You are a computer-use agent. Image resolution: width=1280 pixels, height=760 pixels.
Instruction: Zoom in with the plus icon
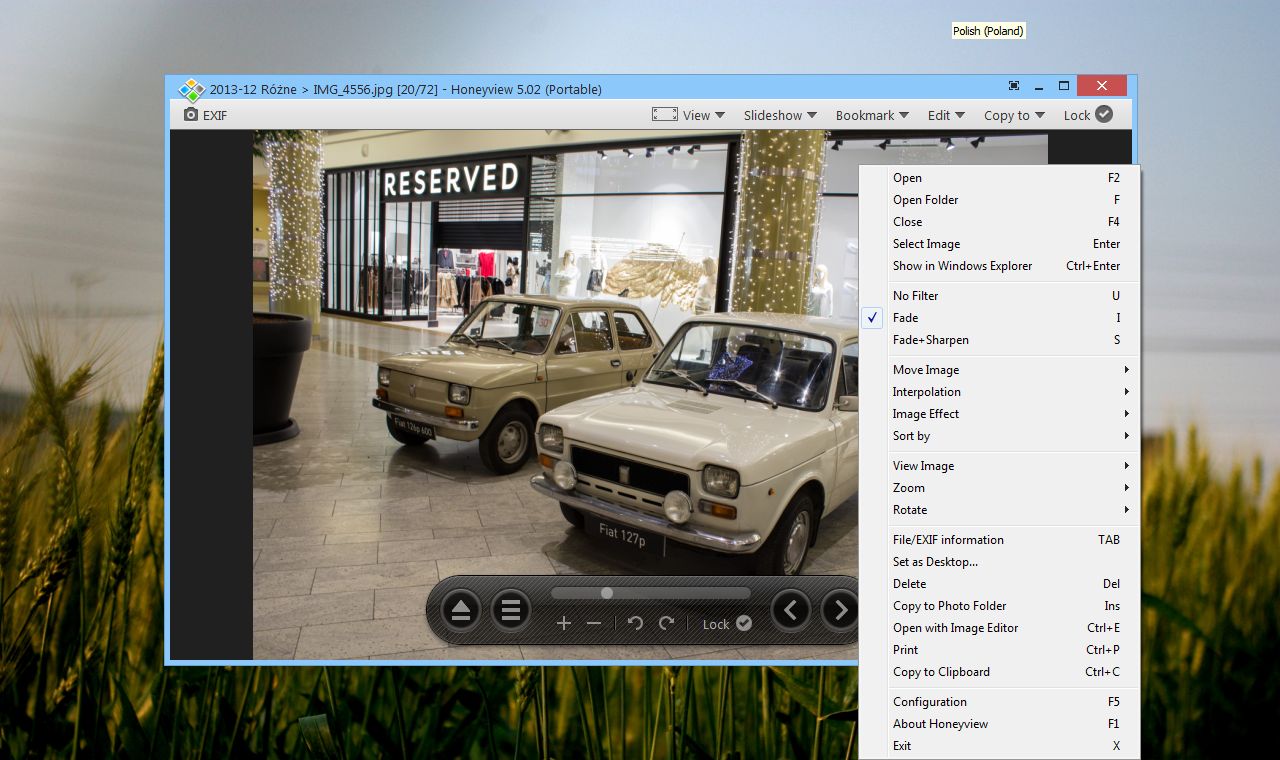pos(564,623)
